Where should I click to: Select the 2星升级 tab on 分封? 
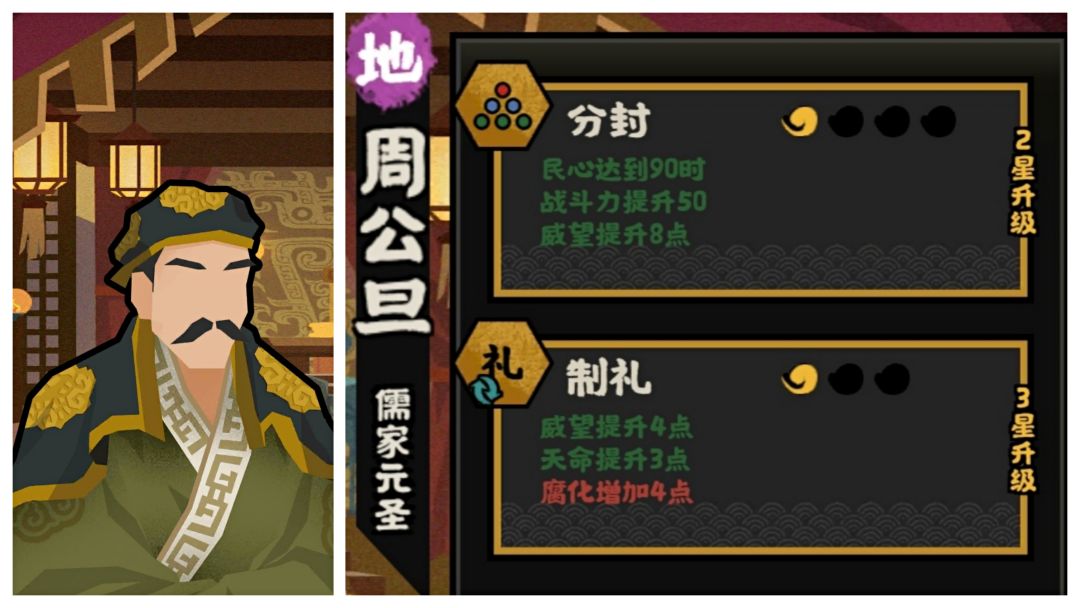point(1023,182)
